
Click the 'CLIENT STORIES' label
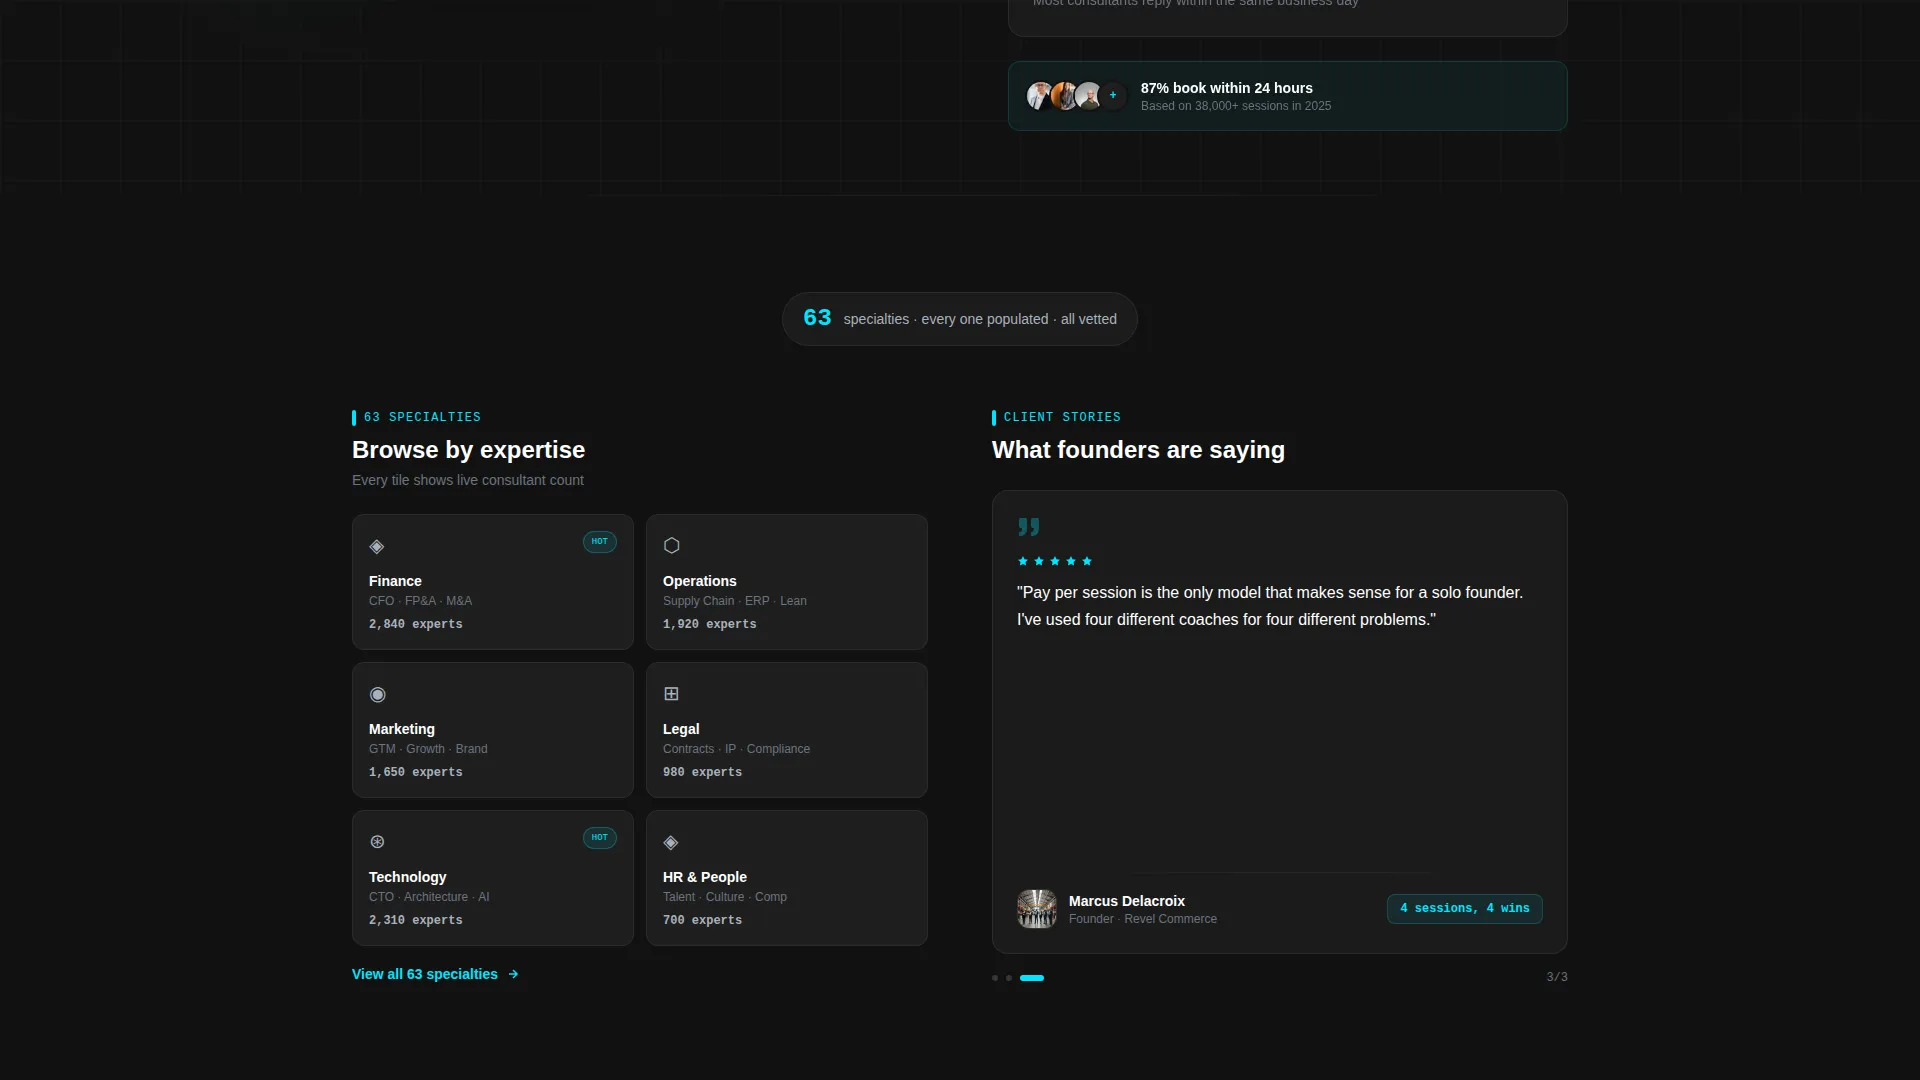(1062, 417)
